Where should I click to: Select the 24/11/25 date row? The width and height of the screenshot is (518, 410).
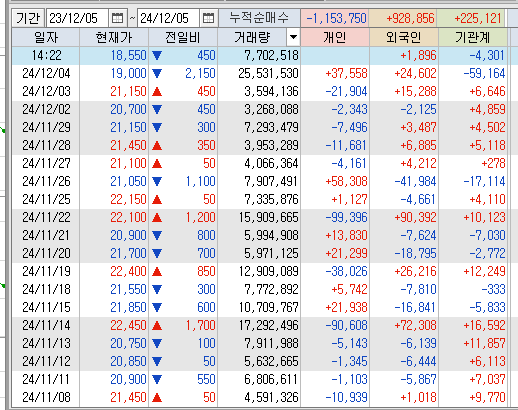(x=46, y=199)
